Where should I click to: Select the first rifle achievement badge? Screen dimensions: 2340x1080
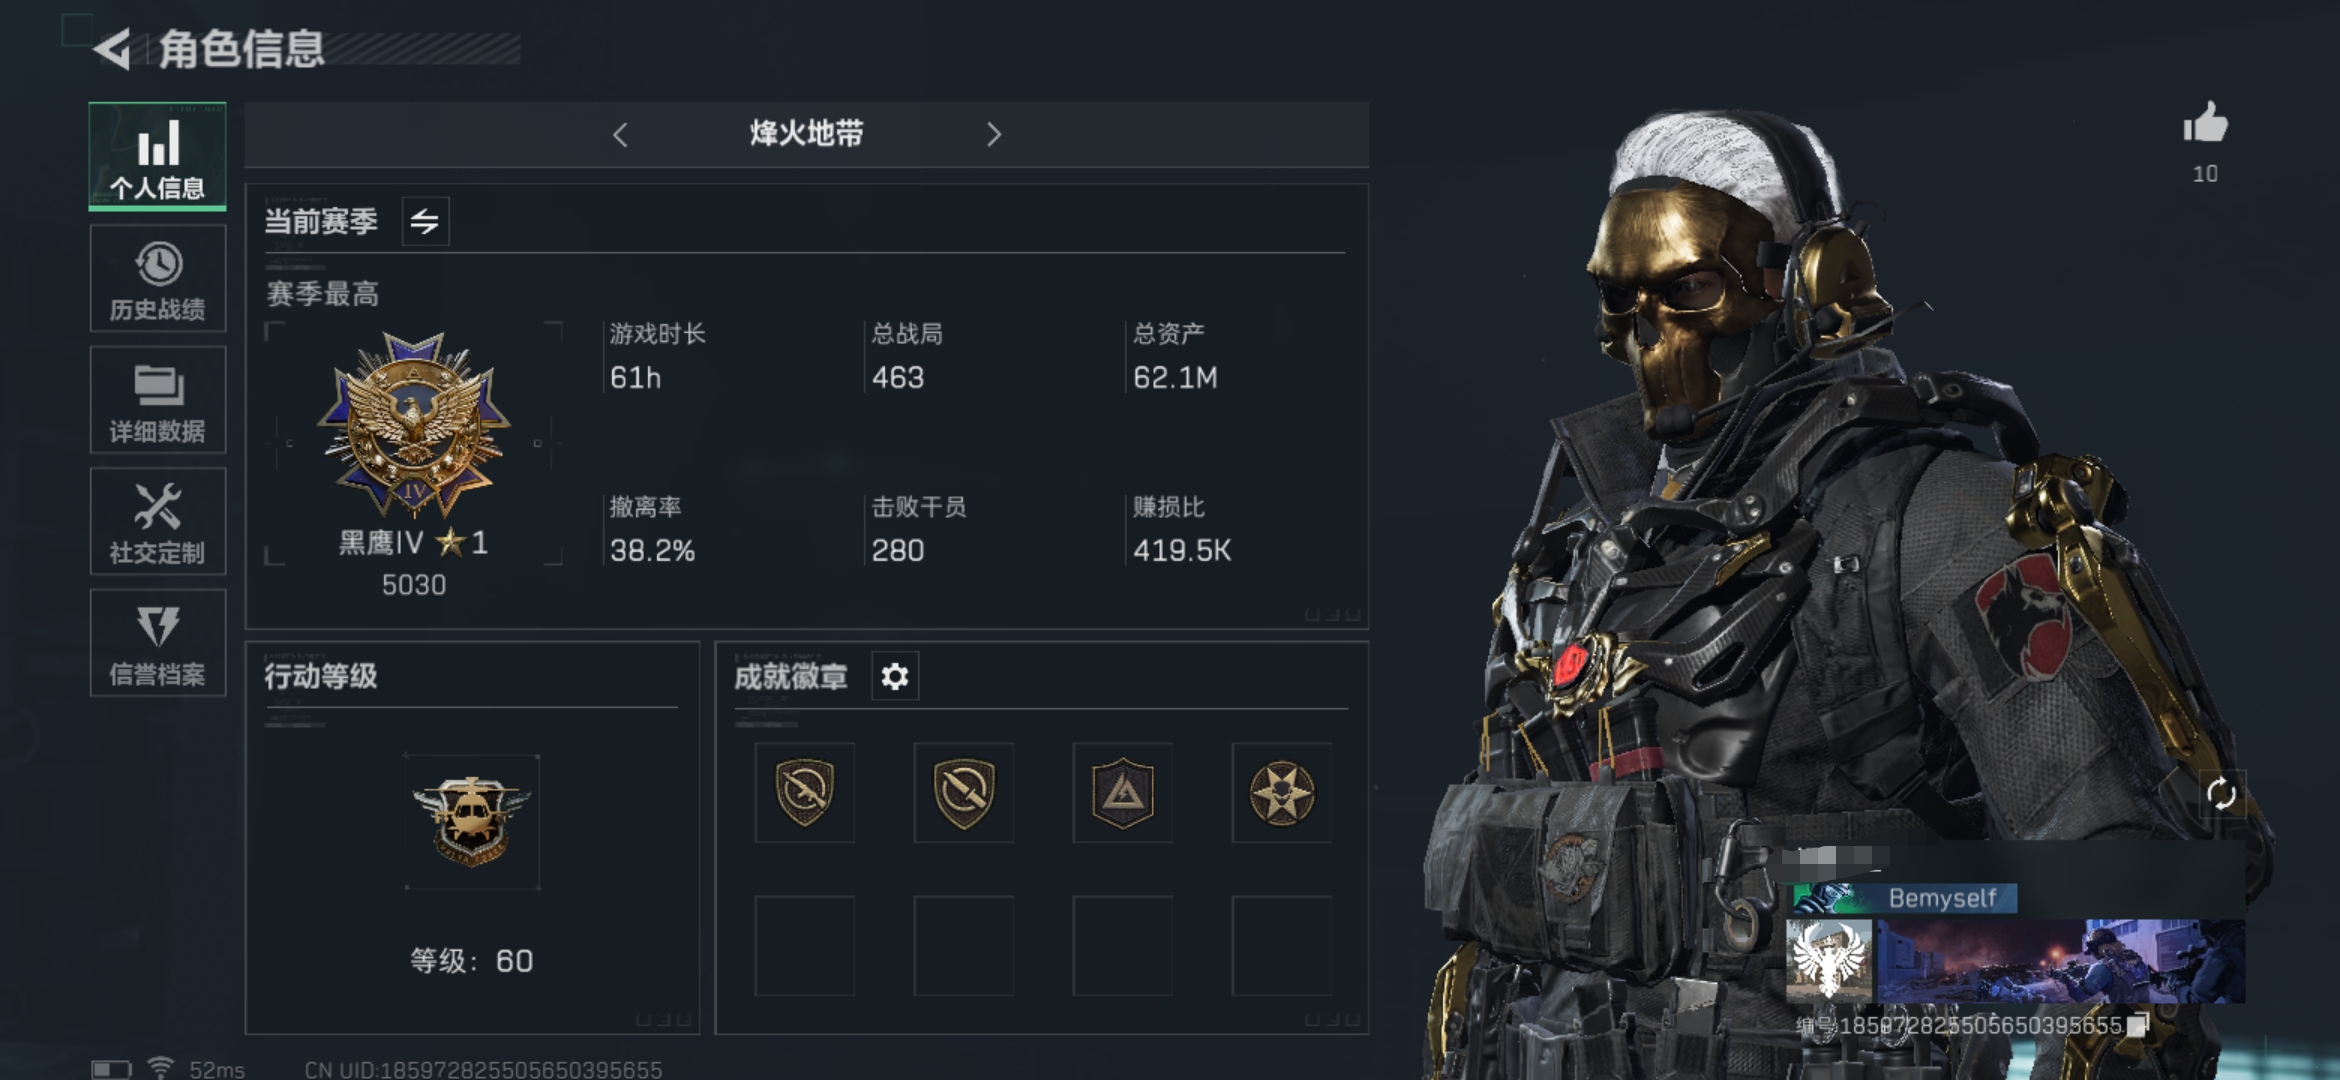[x=805, y=793]
